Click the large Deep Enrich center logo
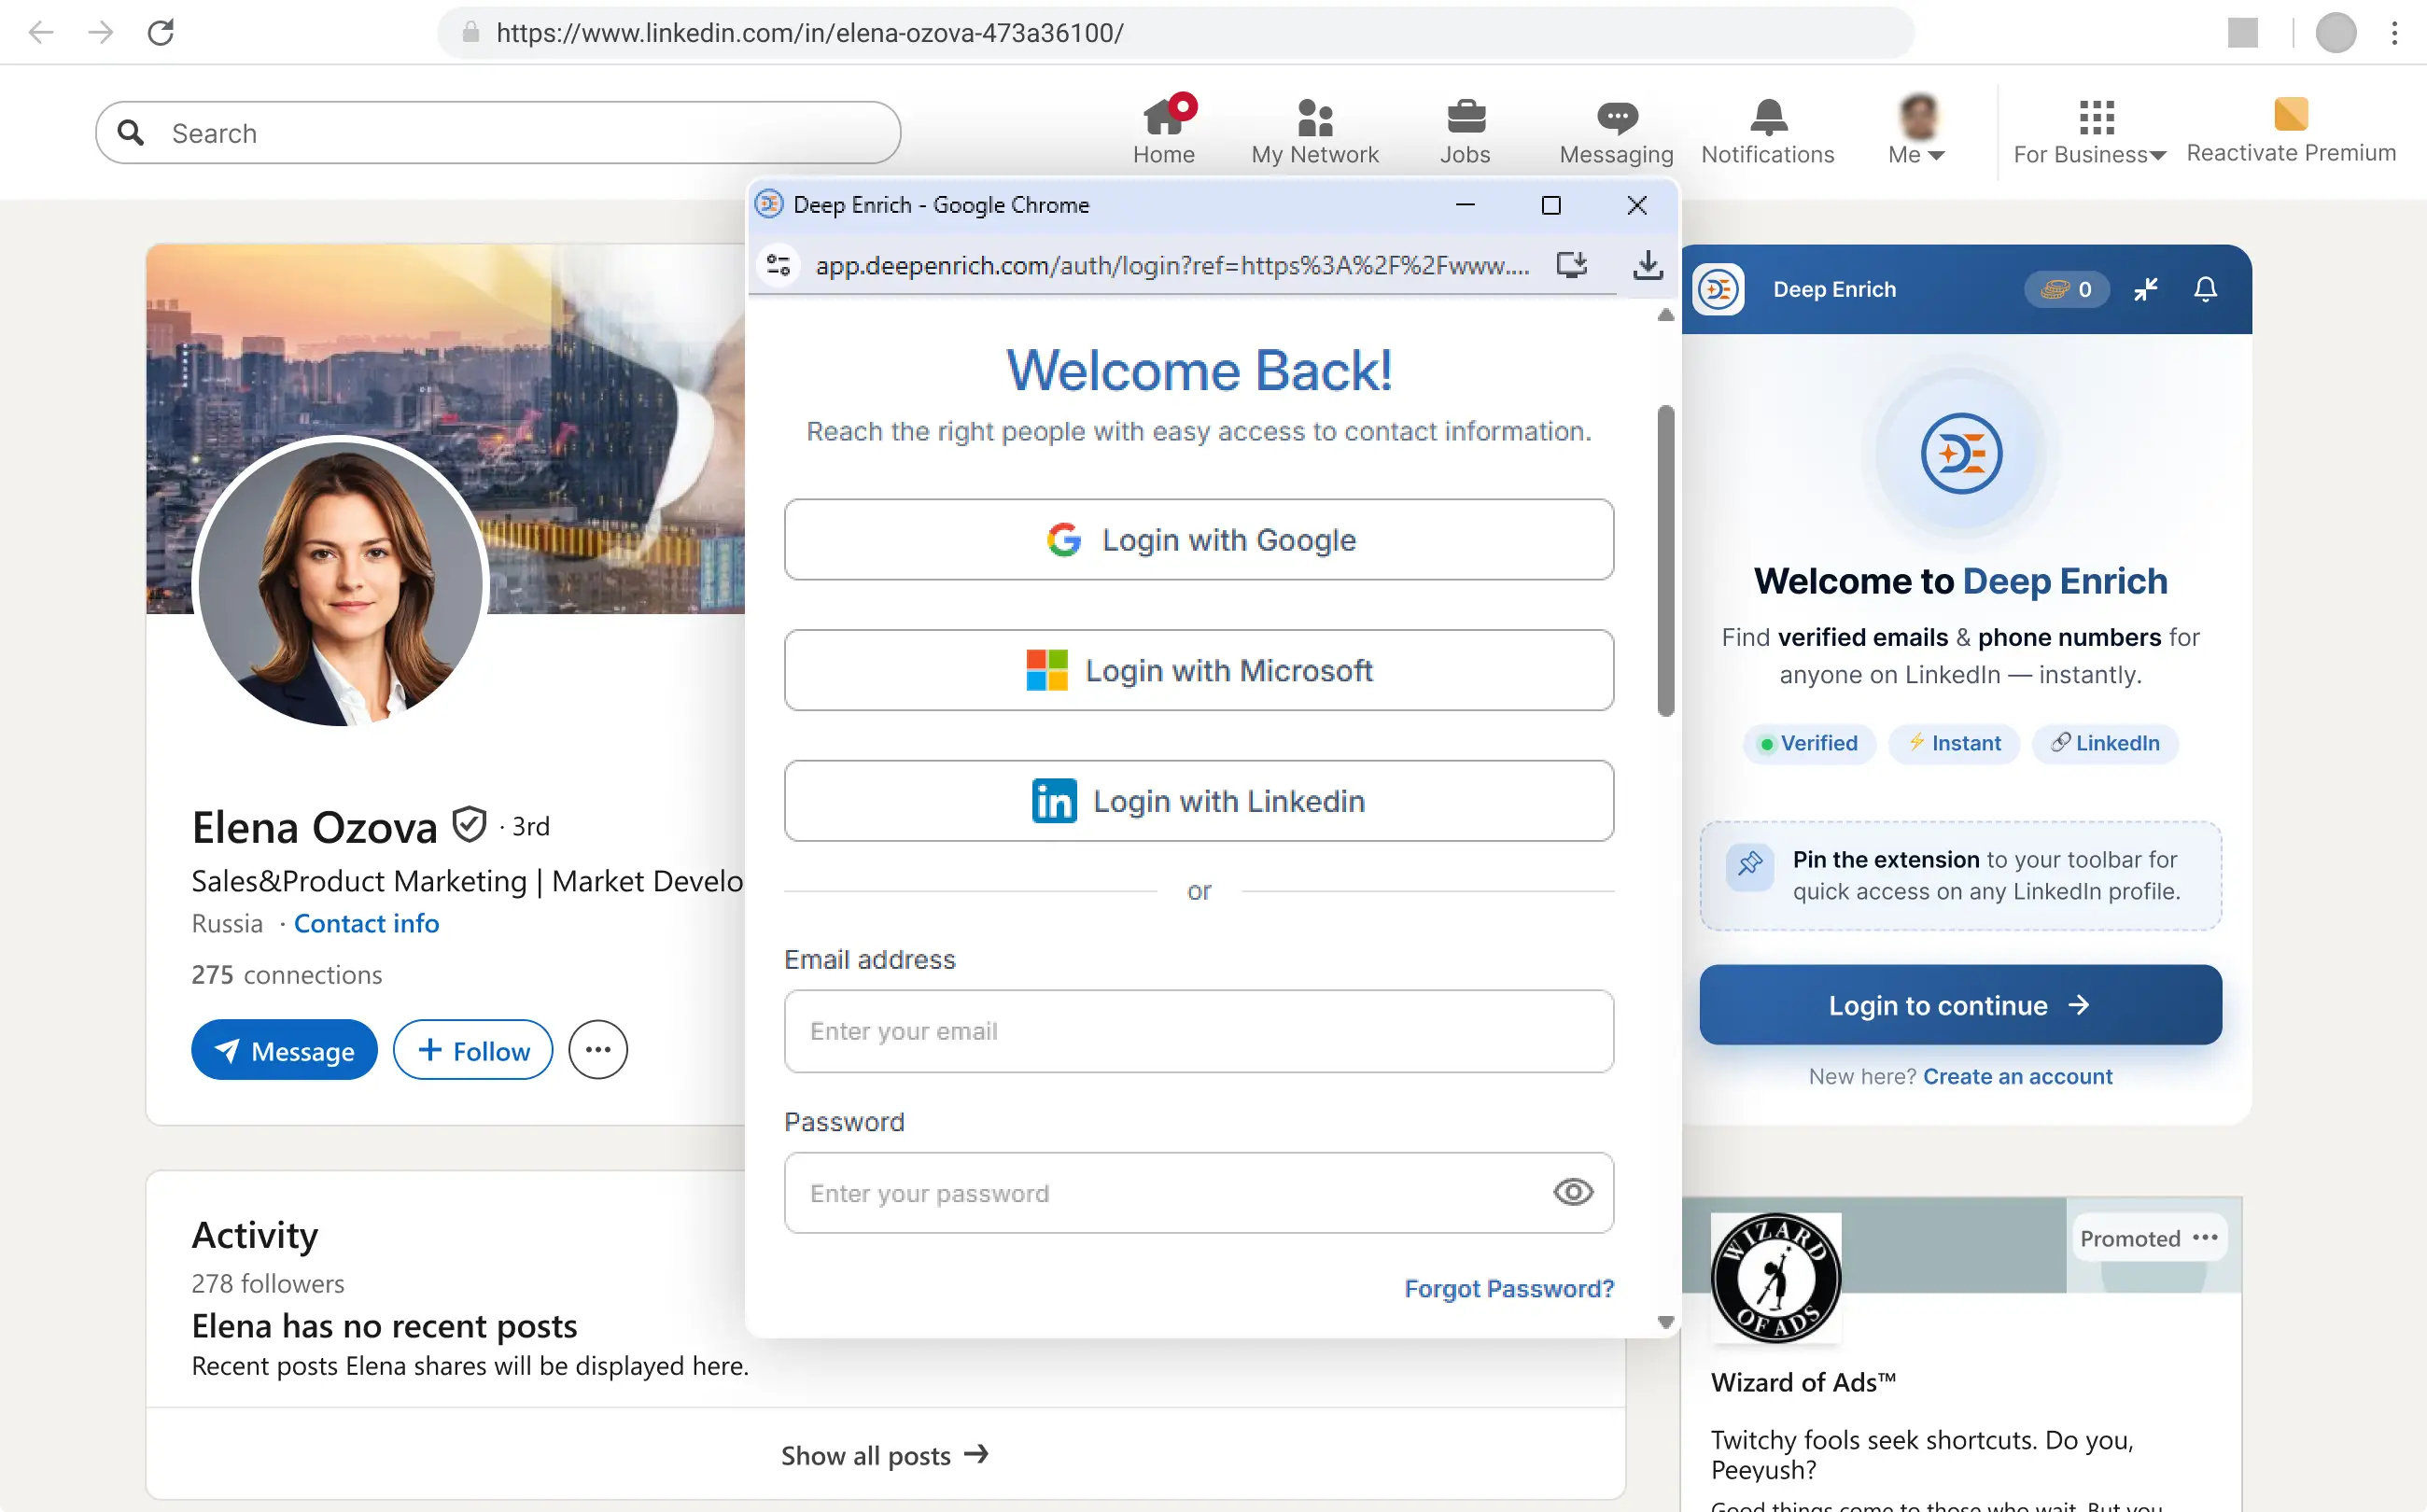The image size is (2427, 1512). point(1960,454)
